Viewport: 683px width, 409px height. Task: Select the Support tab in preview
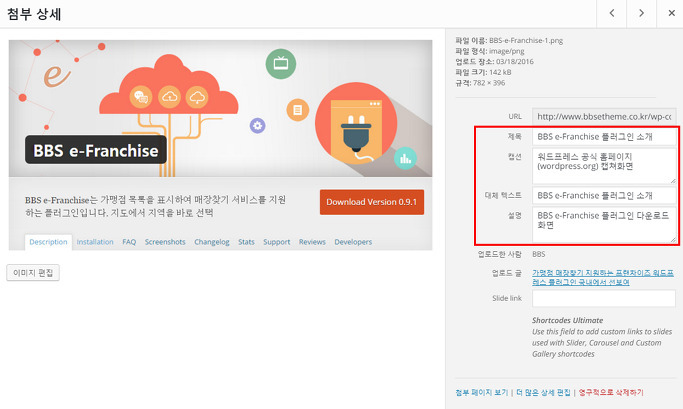(277, 242)
